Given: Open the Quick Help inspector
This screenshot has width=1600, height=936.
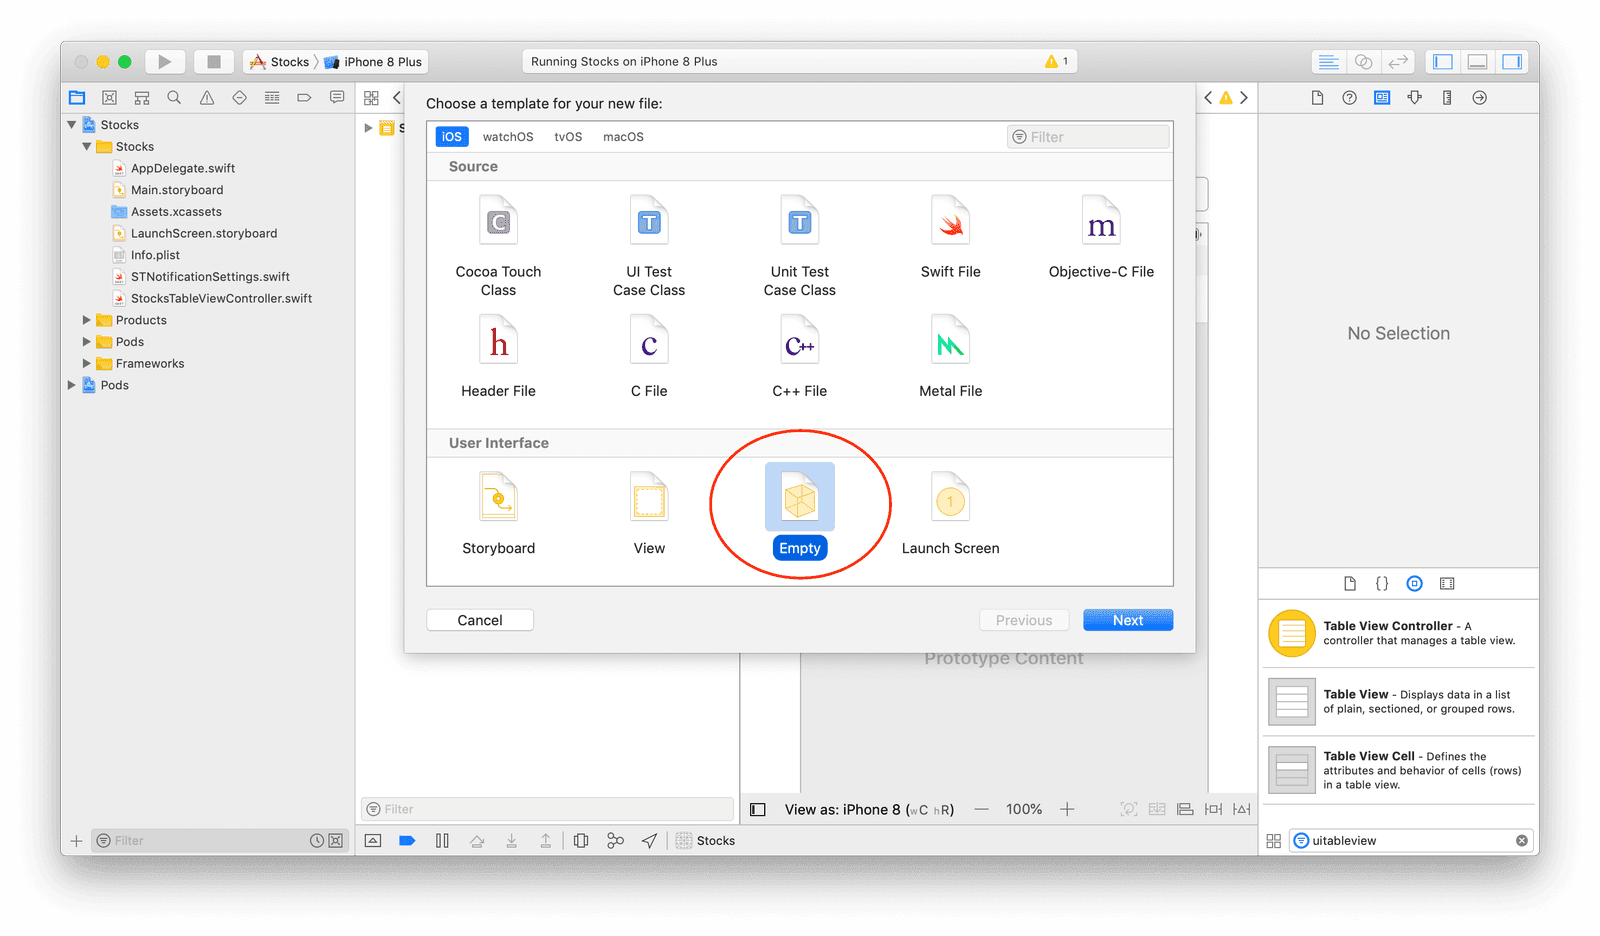Looking at the screenshot, I should (1349, 97).
